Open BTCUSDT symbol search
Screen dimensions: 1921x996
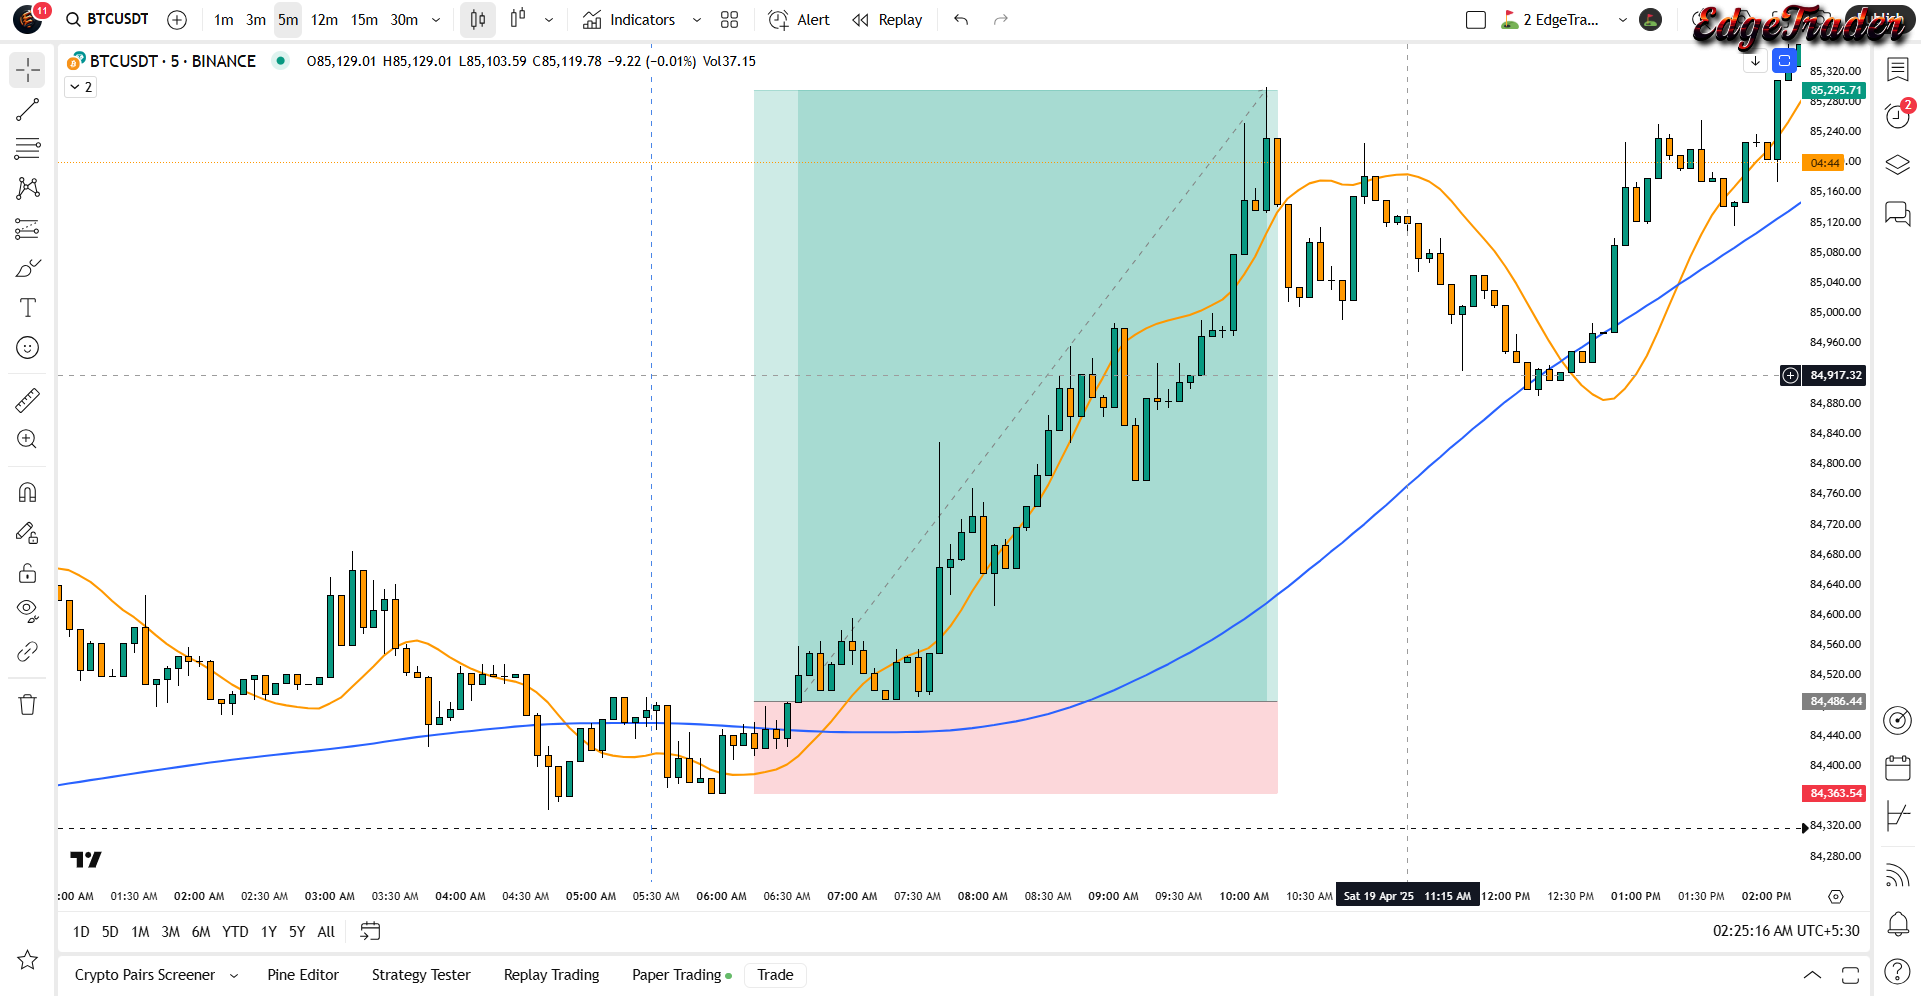tap(107, 19)
